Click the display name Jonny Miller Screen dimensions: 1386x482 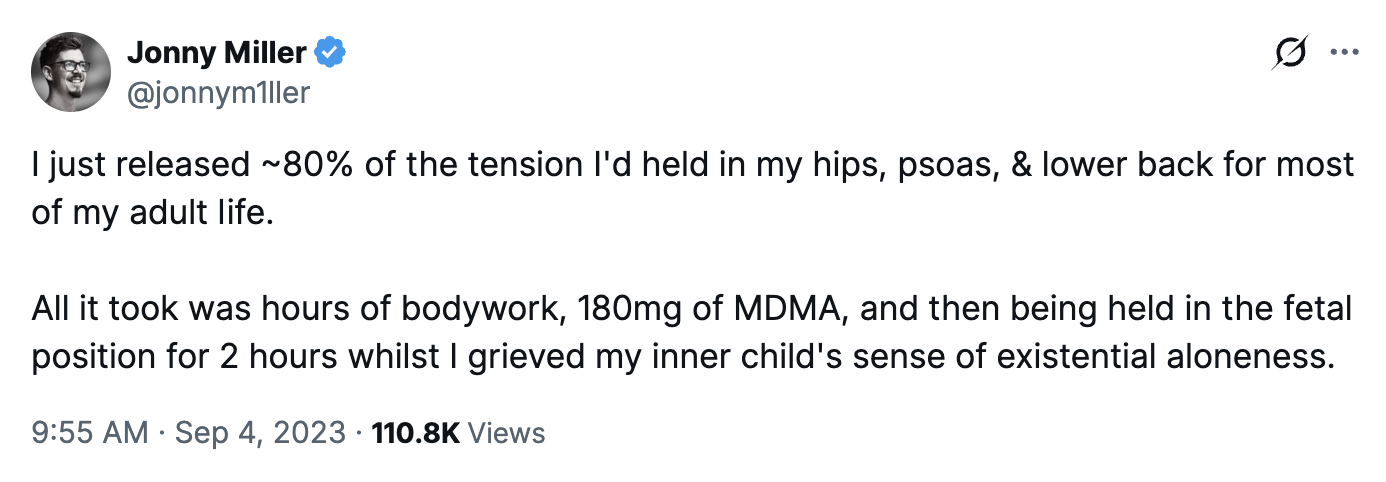217,53
